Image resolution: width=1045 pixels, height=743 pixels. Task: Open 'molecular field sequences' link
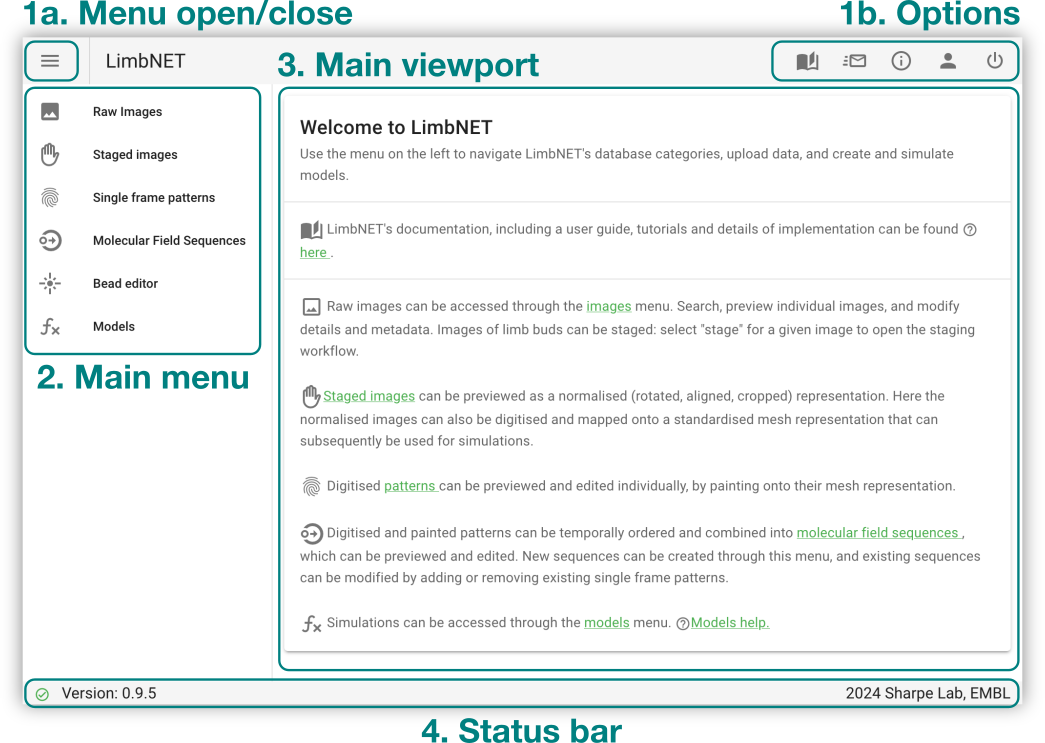pos(878,532)
